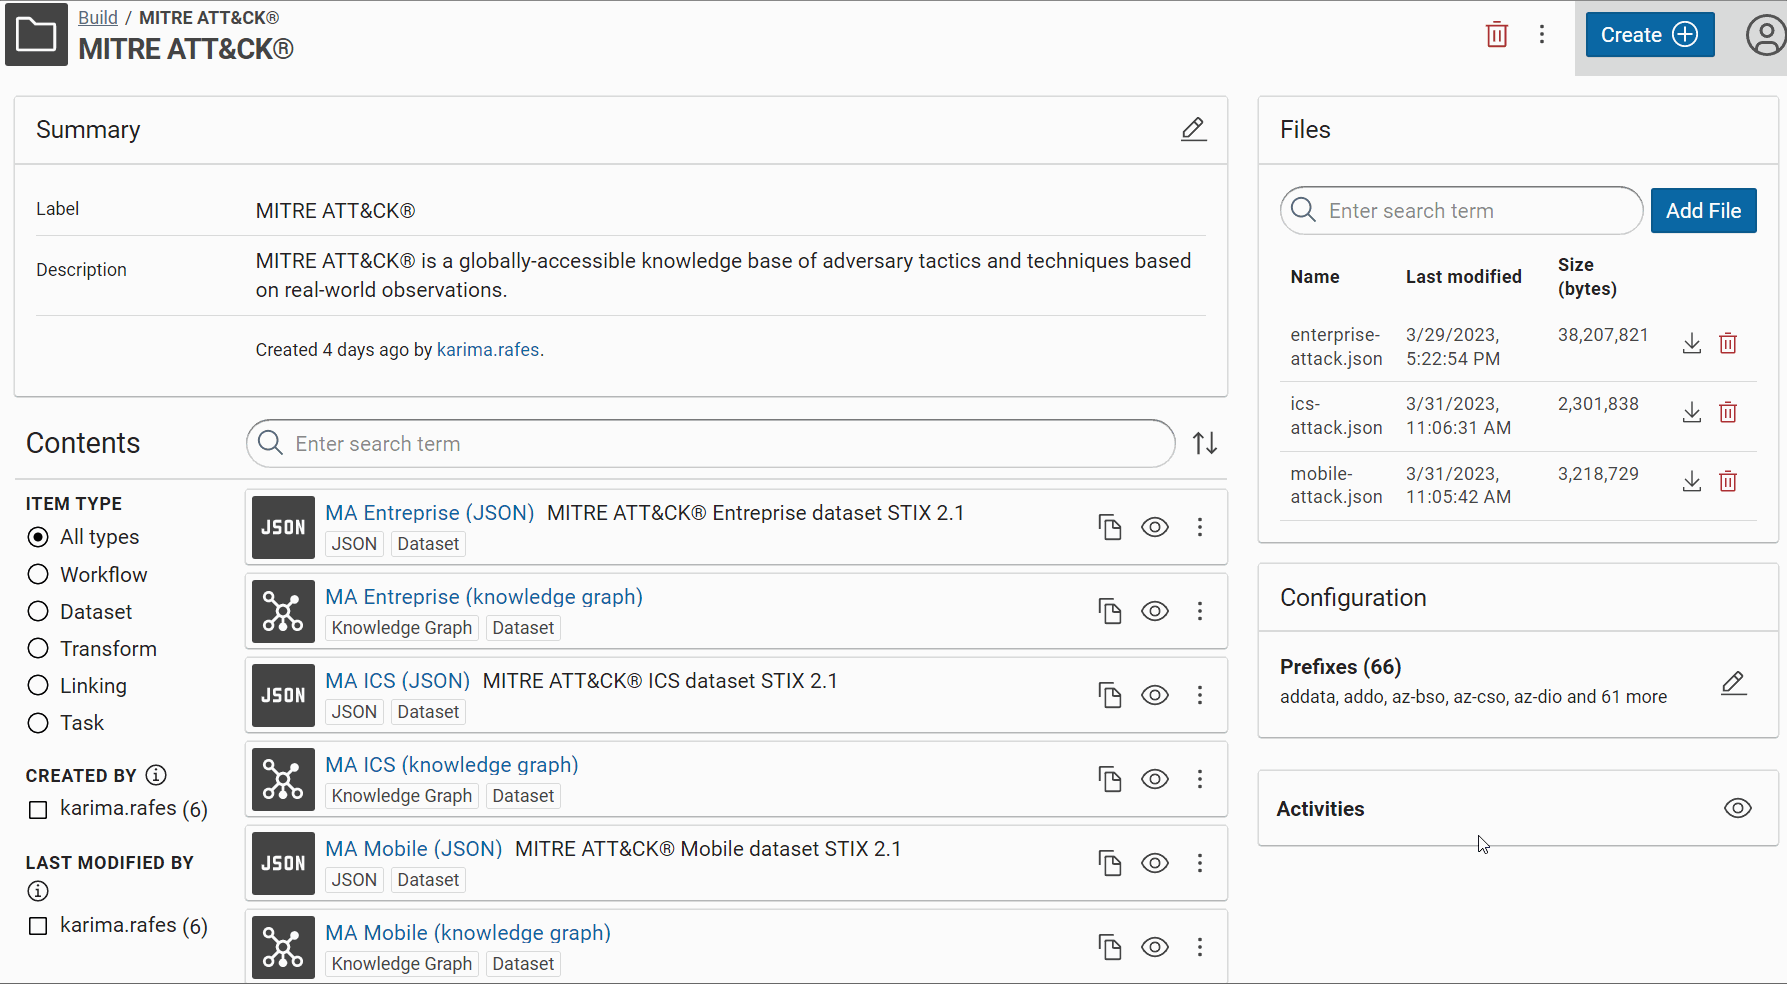1787x984 pixels.
Task: Download the mobile-attack.json file
Action: point(1691,482)
